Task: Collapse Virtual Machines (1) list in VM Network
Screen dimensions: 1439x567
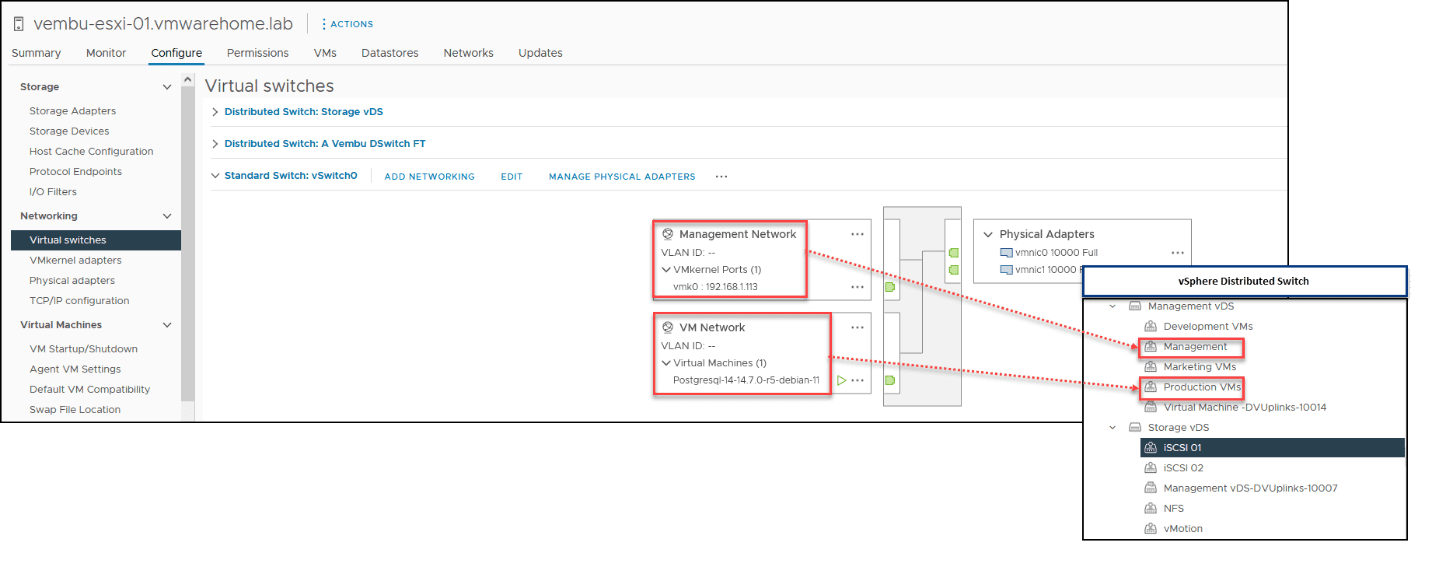Action: point(666,363)
